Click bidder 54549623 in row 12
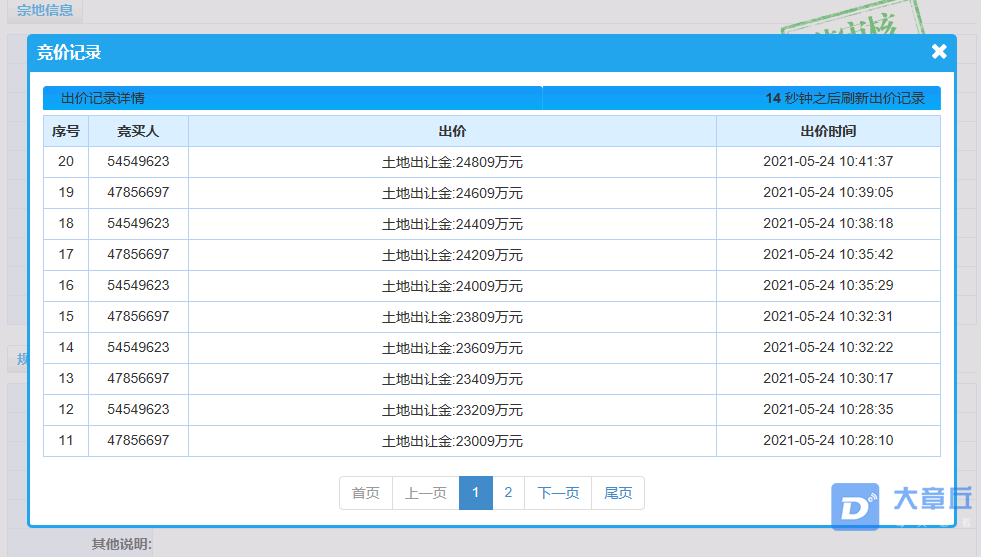Image resolution: width=981 pixels, height=557 pixels. (138, 409)
